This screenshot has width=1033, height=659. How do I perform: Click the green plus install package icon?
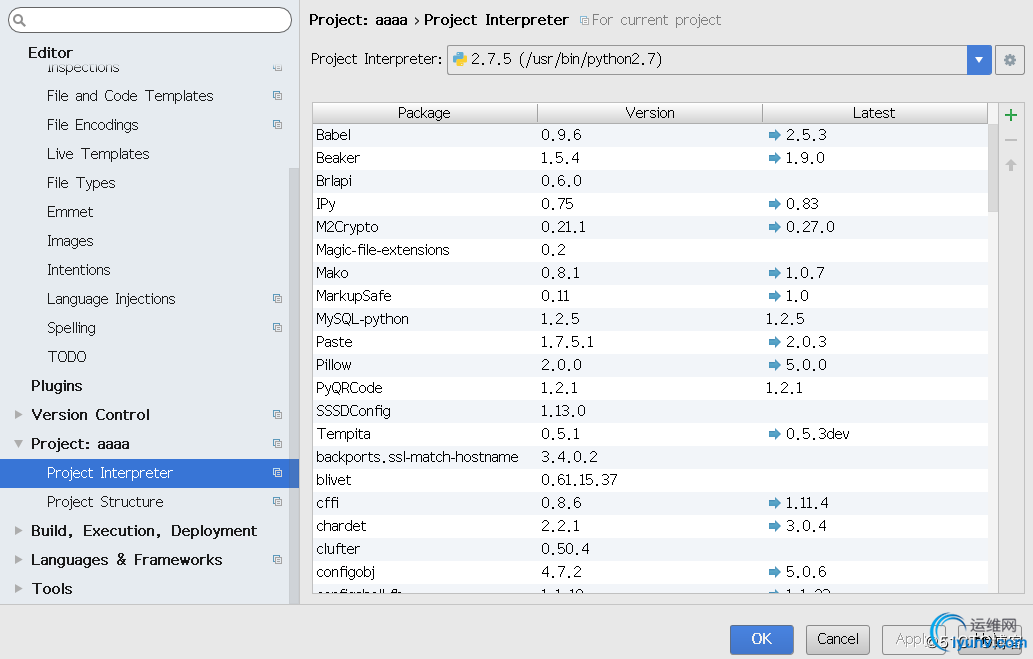tap(1011, 115)
